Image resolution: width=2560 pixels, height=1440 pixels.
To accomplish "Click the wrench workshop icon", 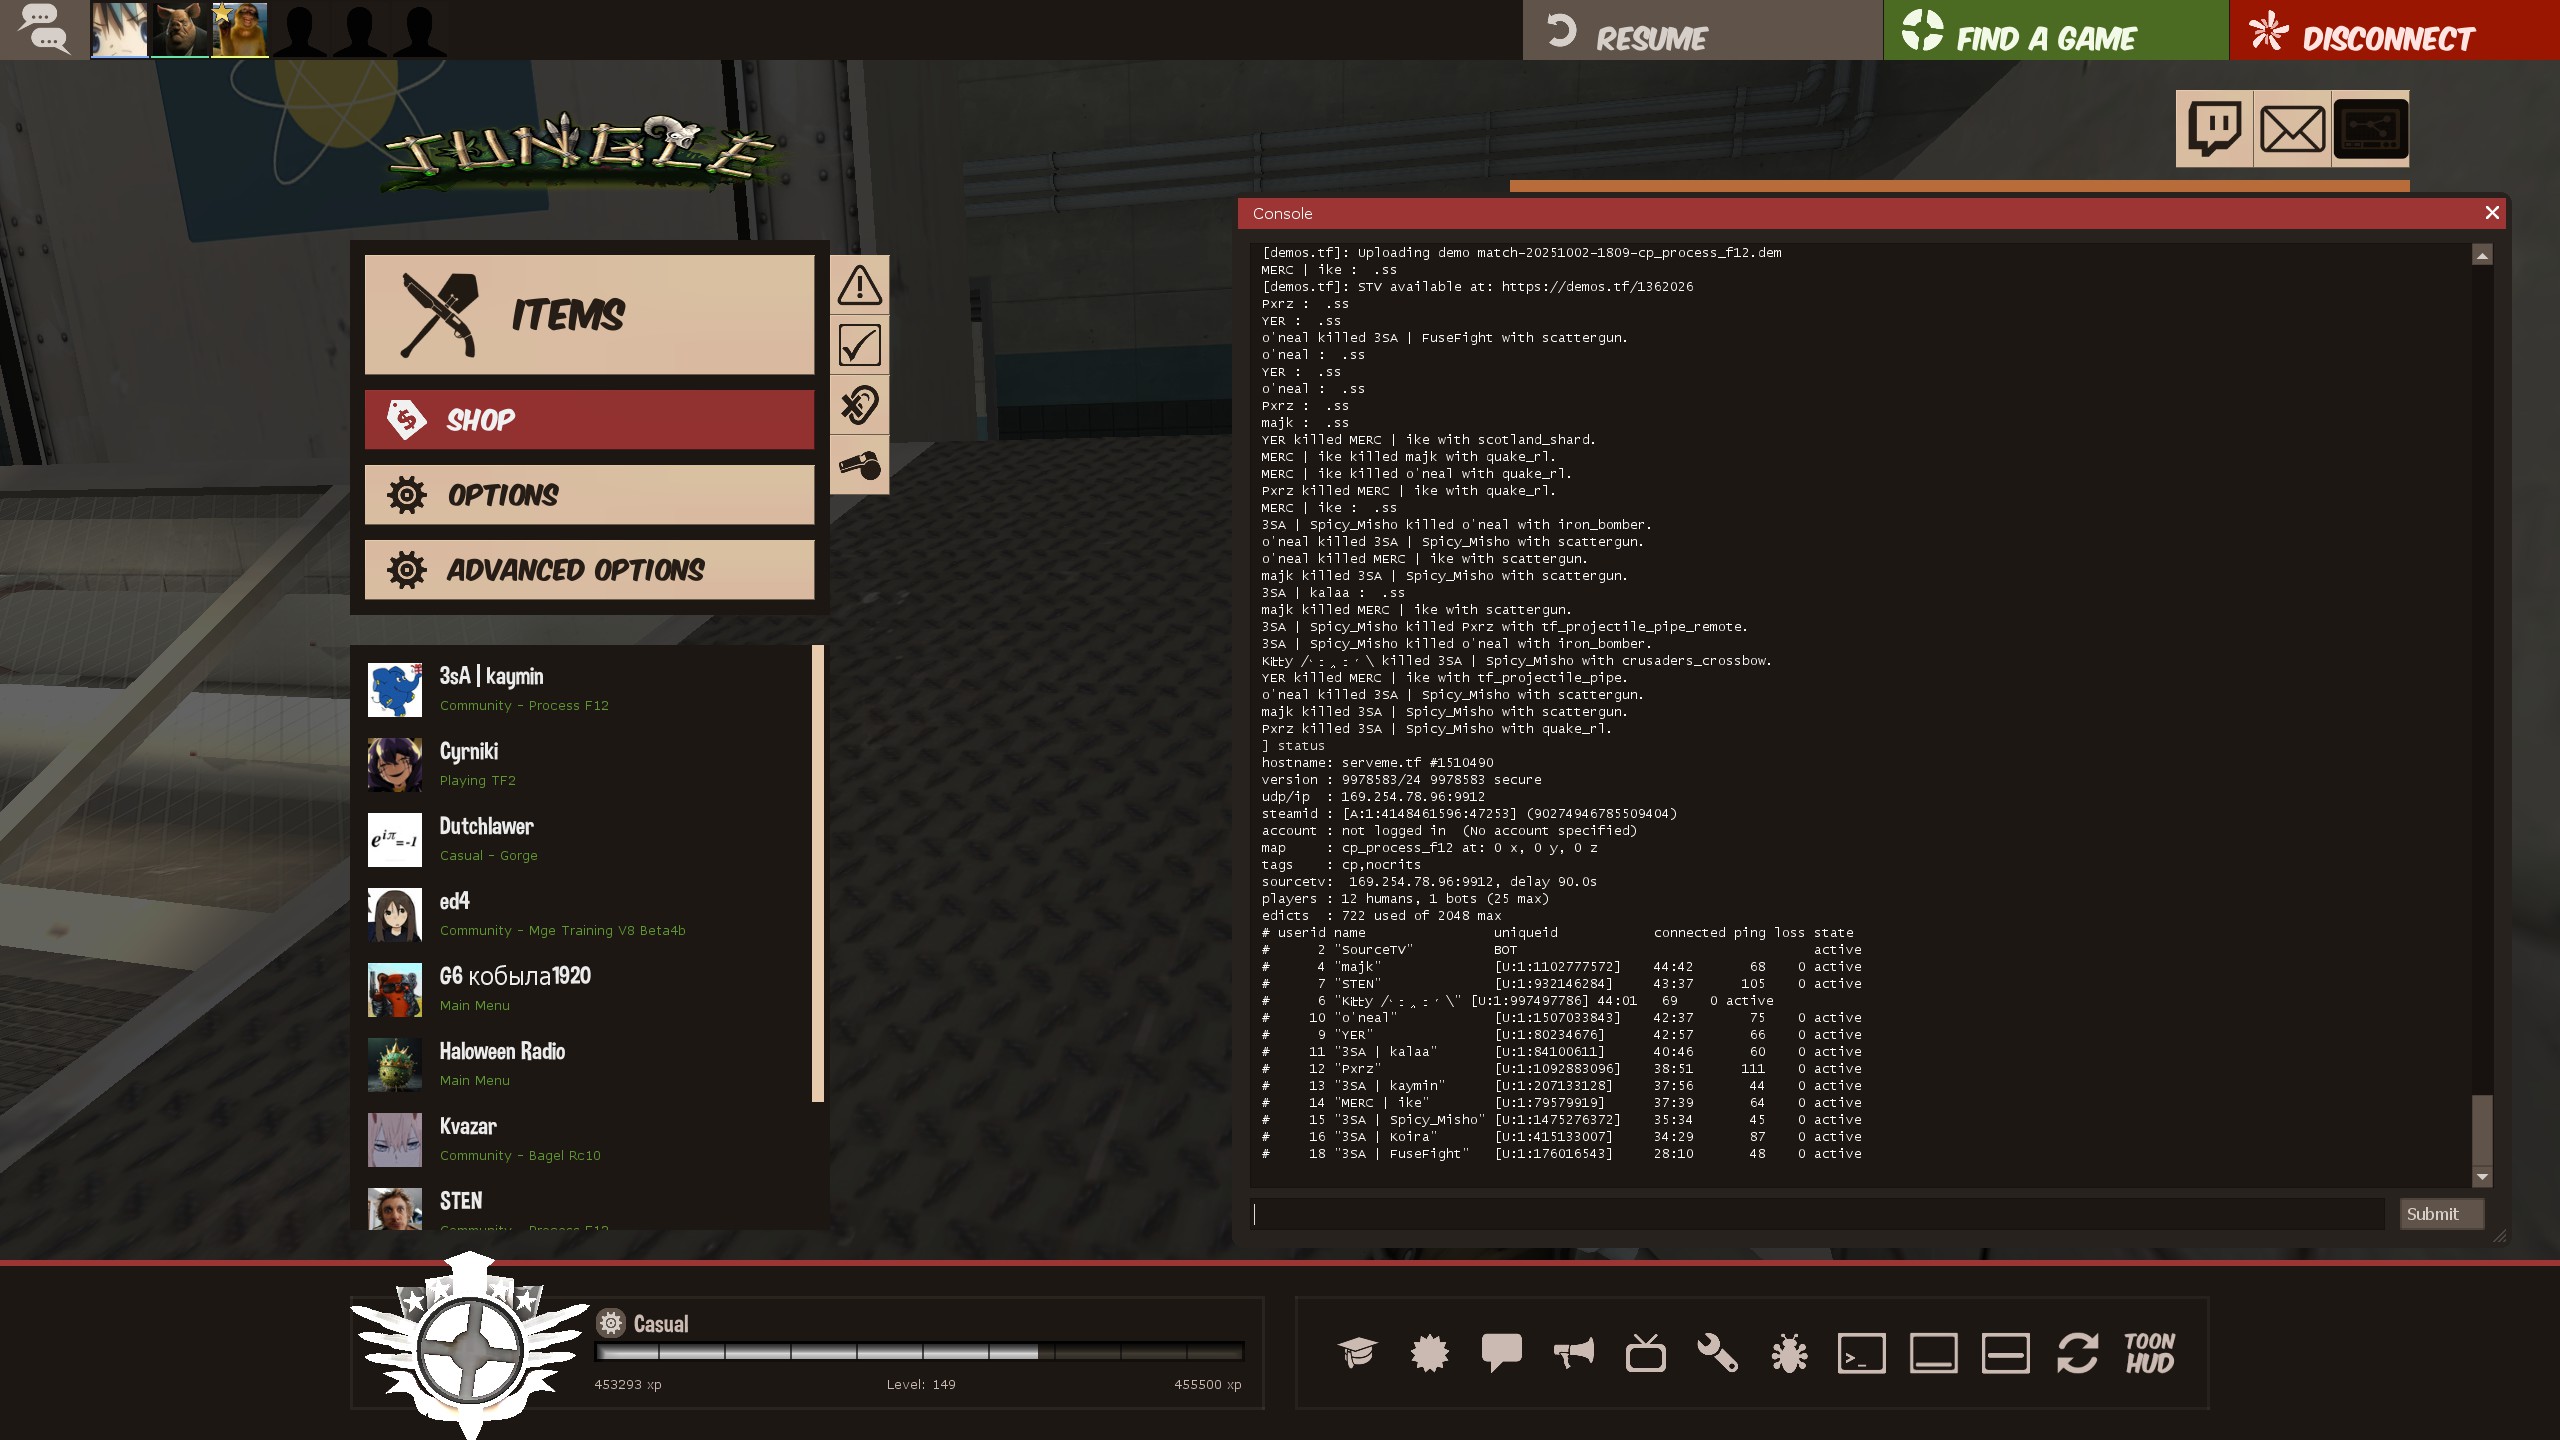I will (x=1717, y=1353).
